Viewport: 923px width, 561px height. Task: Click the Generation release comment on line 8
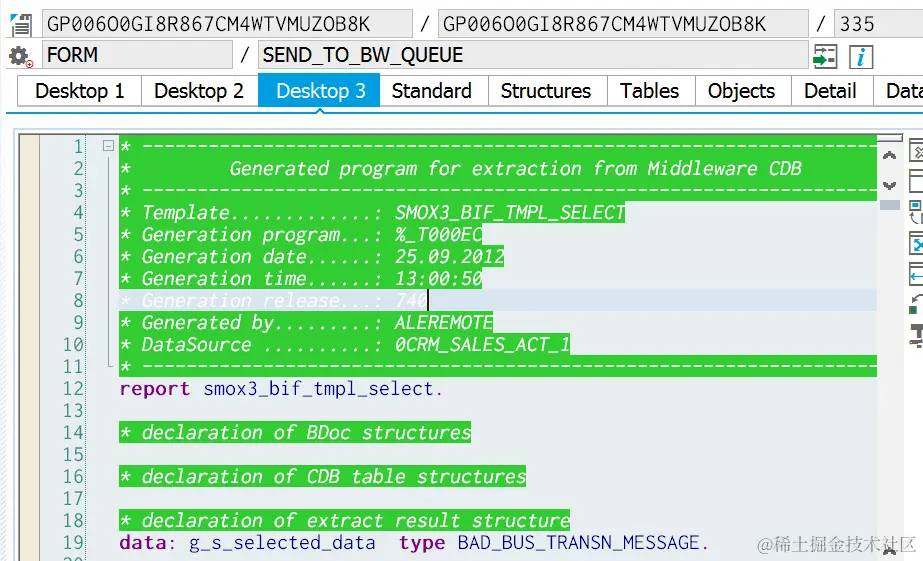pos(273,300)
